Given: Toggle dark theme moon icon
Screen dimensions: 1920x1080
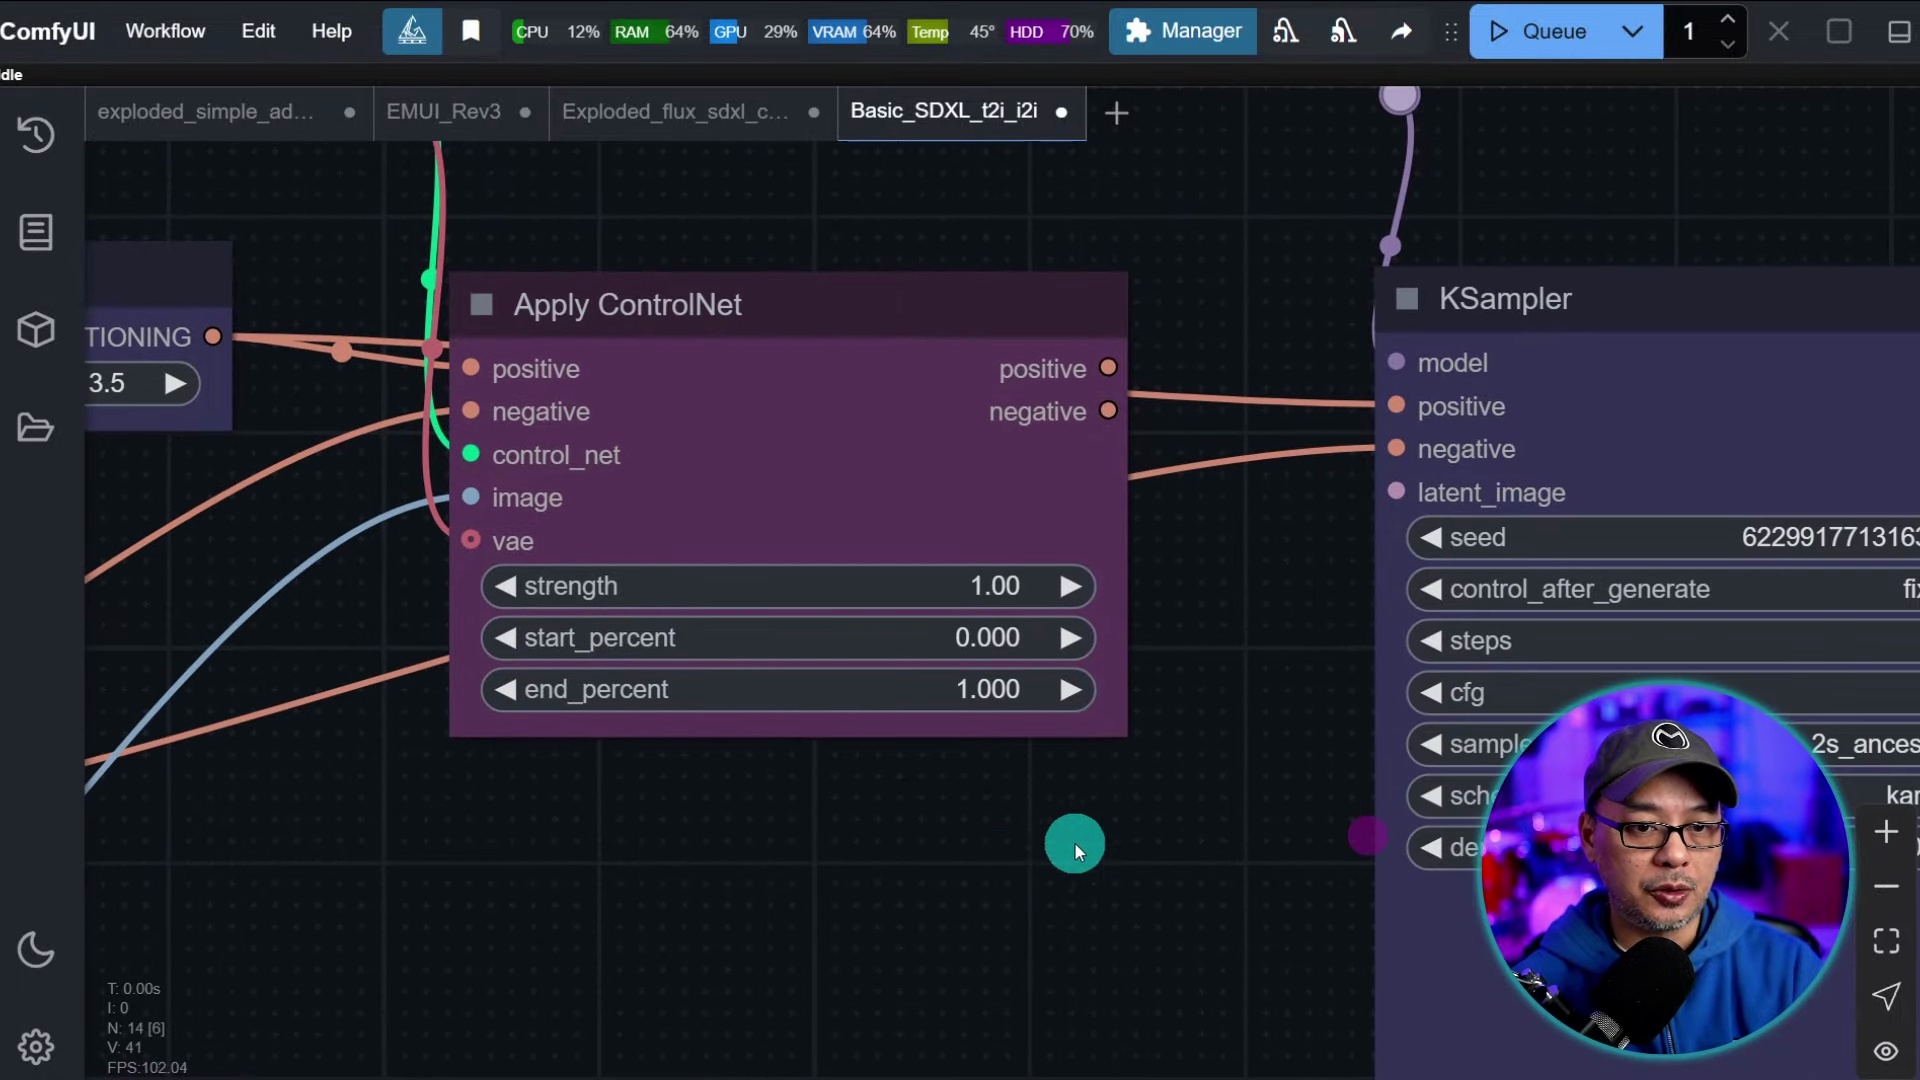Looking at the screenshot, I should (36, 949).
